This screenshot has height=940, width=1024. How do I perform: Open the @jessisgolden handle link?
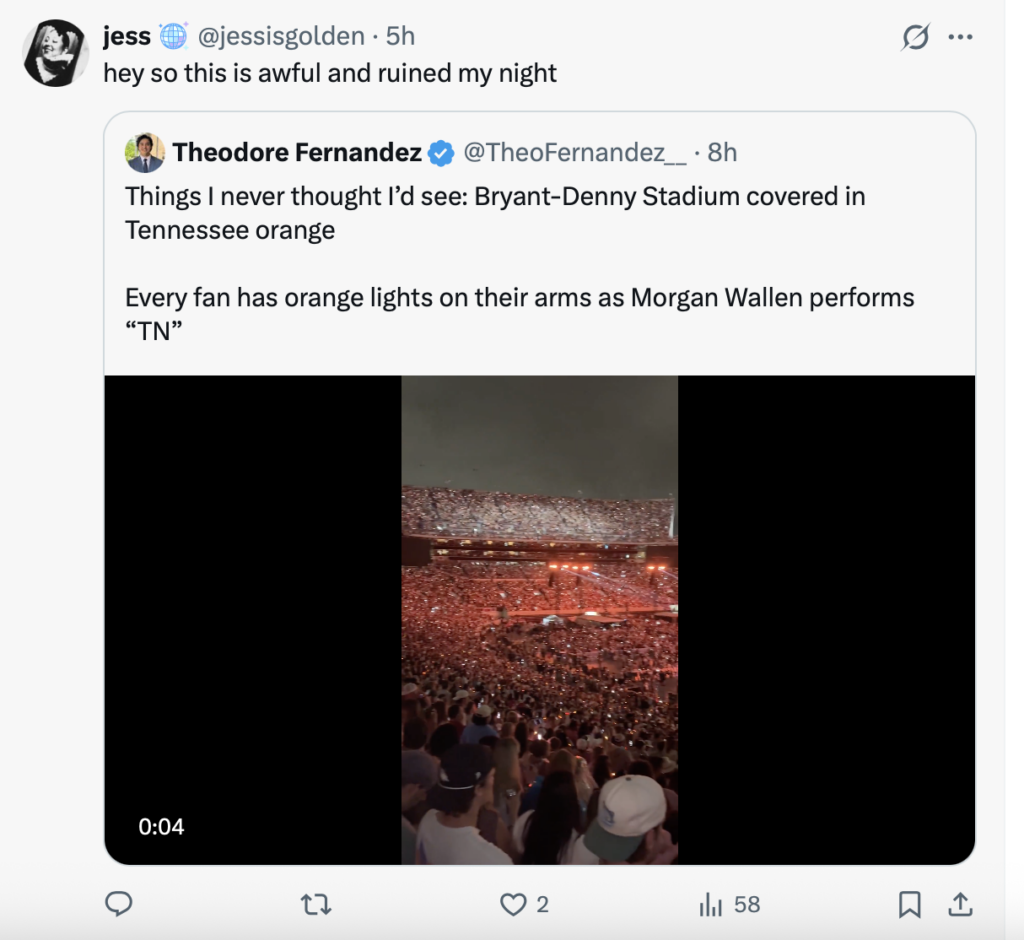(x=281, y=37)
